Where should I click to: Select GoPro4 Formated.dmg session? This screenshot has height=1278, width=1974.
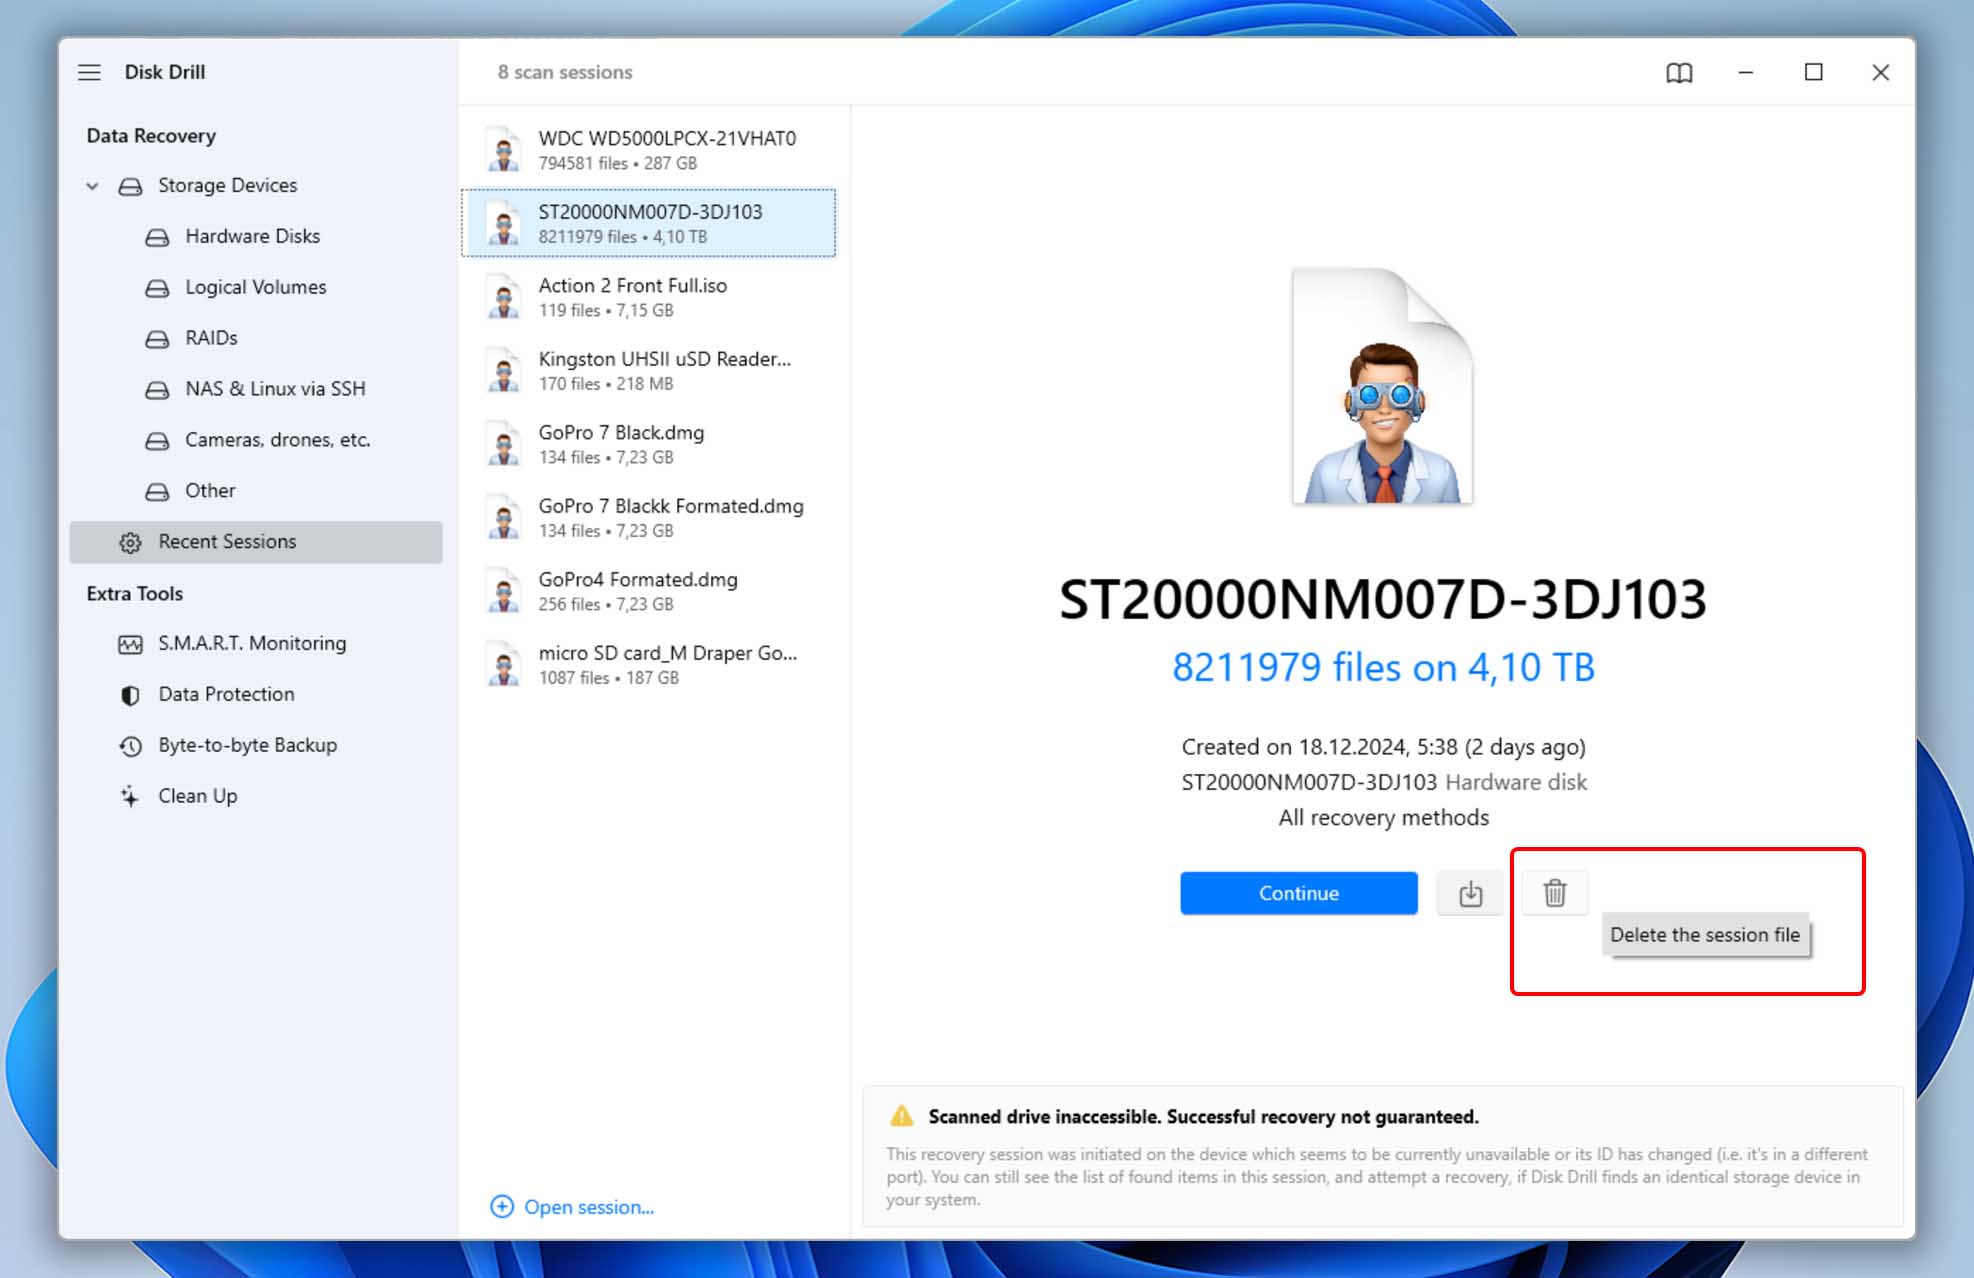648,591
